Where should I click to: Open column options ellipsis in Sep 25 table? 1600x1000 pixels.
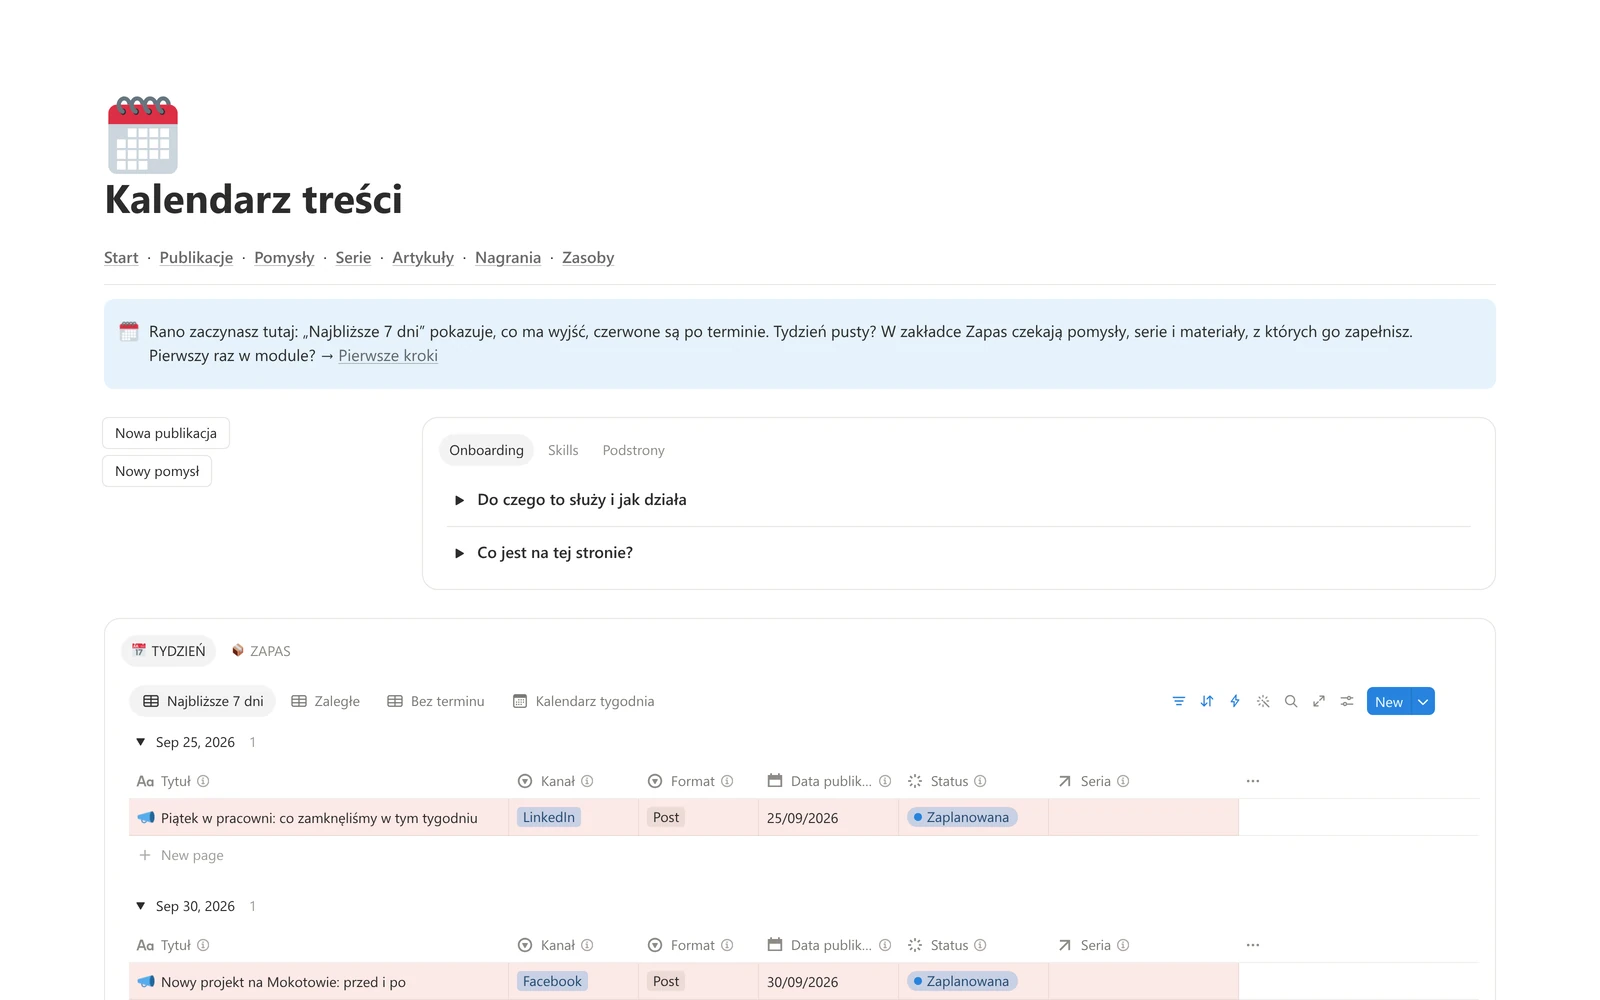click(1253, 781)
